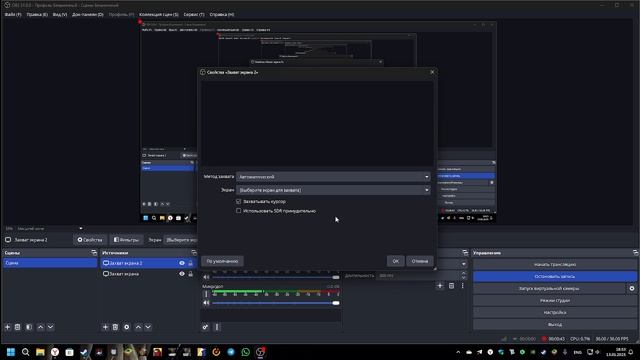This screenshot has width=640, height=360.
Task: Click Остановить запись button
Action: pos(555,276)
